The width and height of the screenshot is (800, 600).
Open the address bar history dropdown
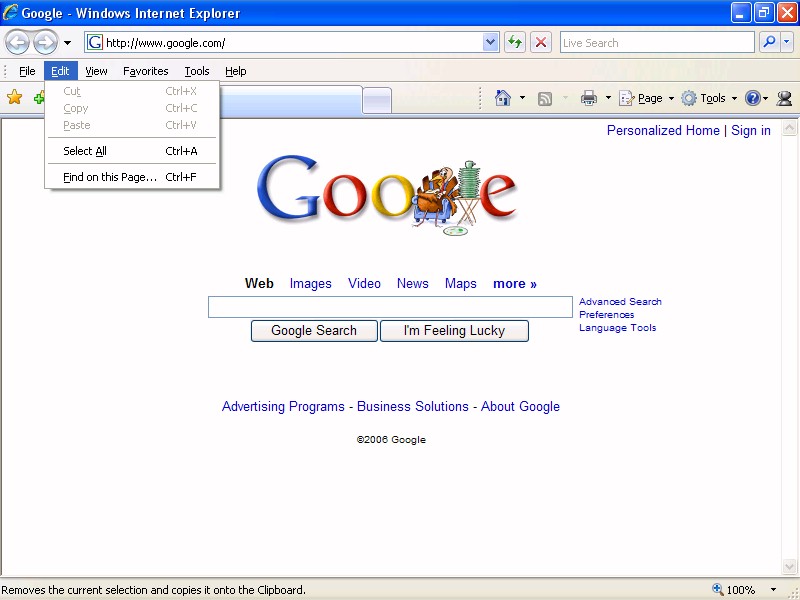[491, 42]
